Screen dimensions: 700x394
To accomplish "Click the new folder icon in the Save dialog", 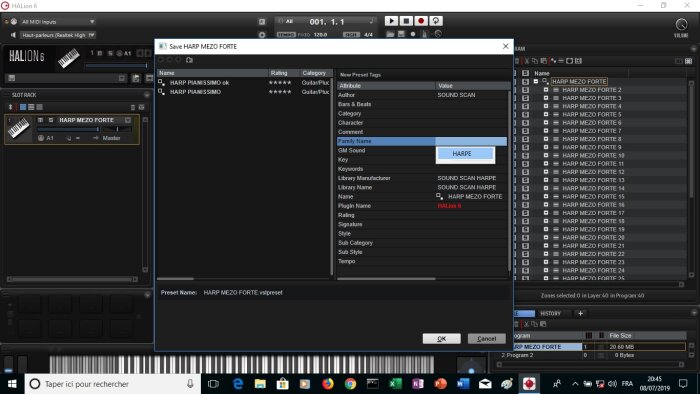I will (x=189, y=60).
